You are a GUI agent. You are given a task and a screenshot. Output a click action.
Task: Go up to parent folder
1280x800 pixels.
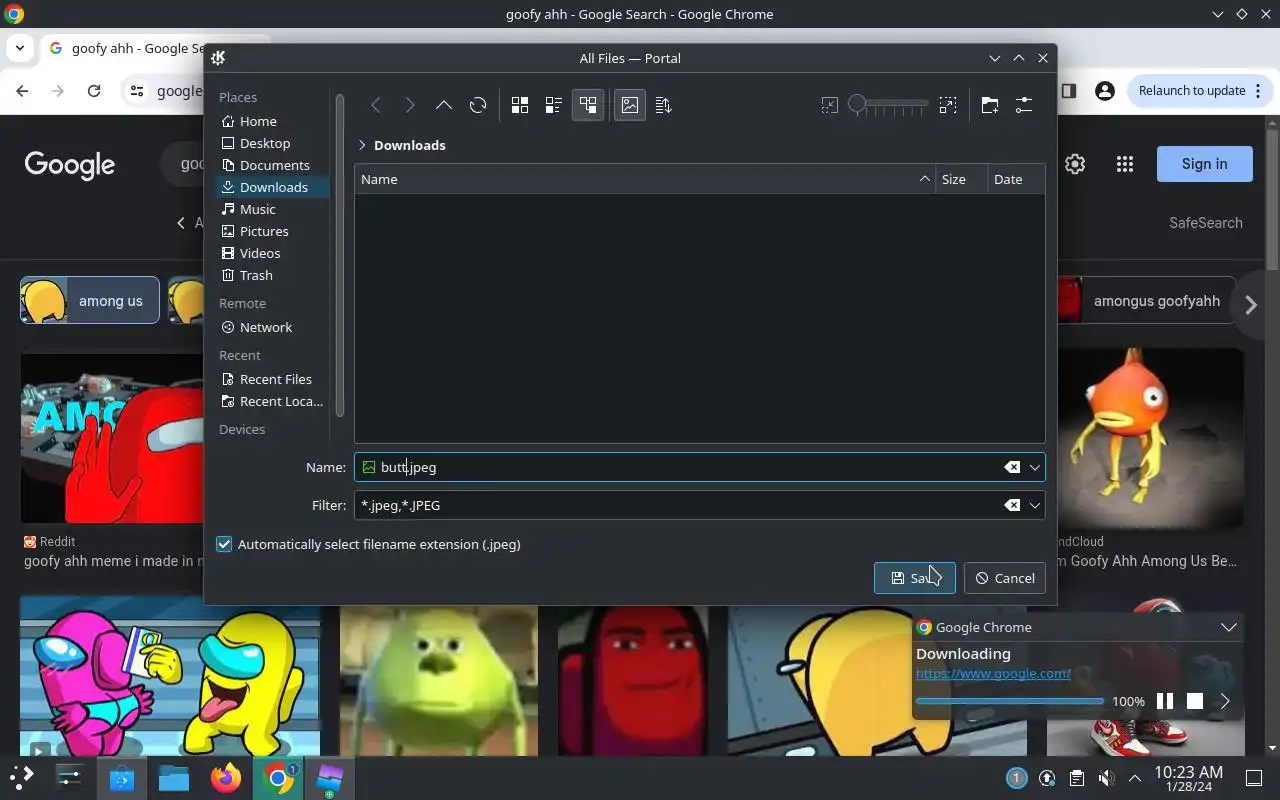[444, 105]
